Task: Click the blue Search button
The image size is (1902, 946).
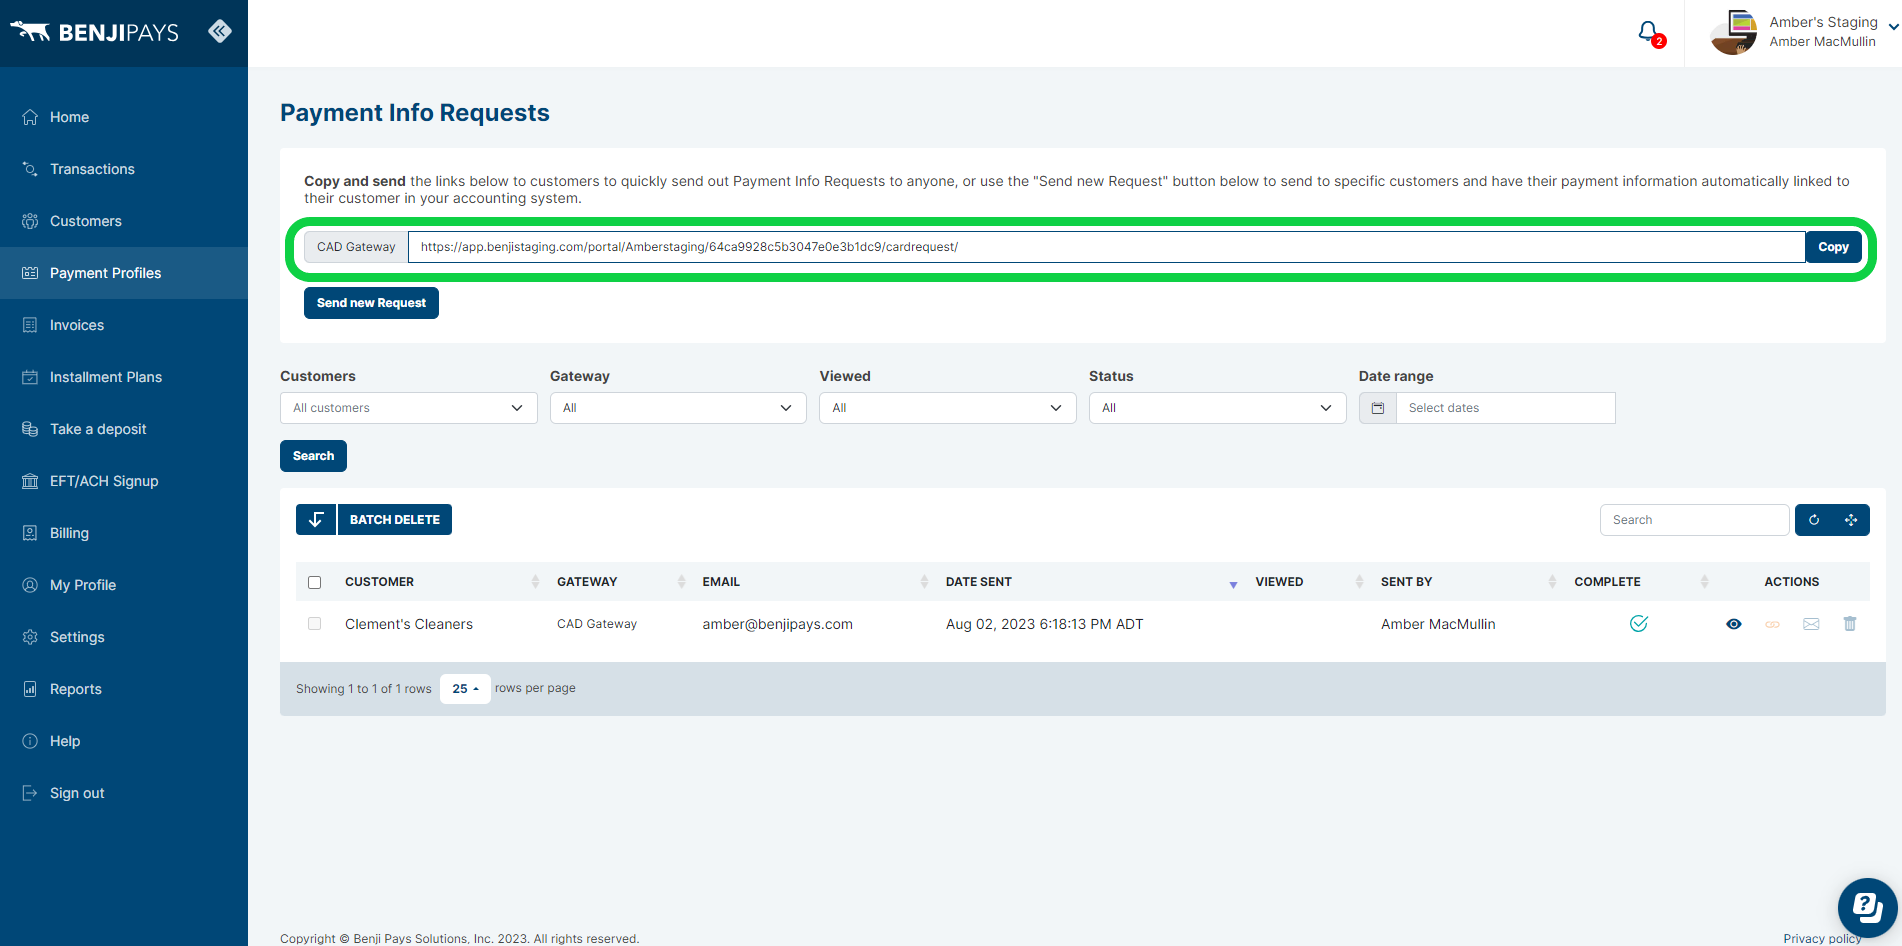Action: (313, 456)
